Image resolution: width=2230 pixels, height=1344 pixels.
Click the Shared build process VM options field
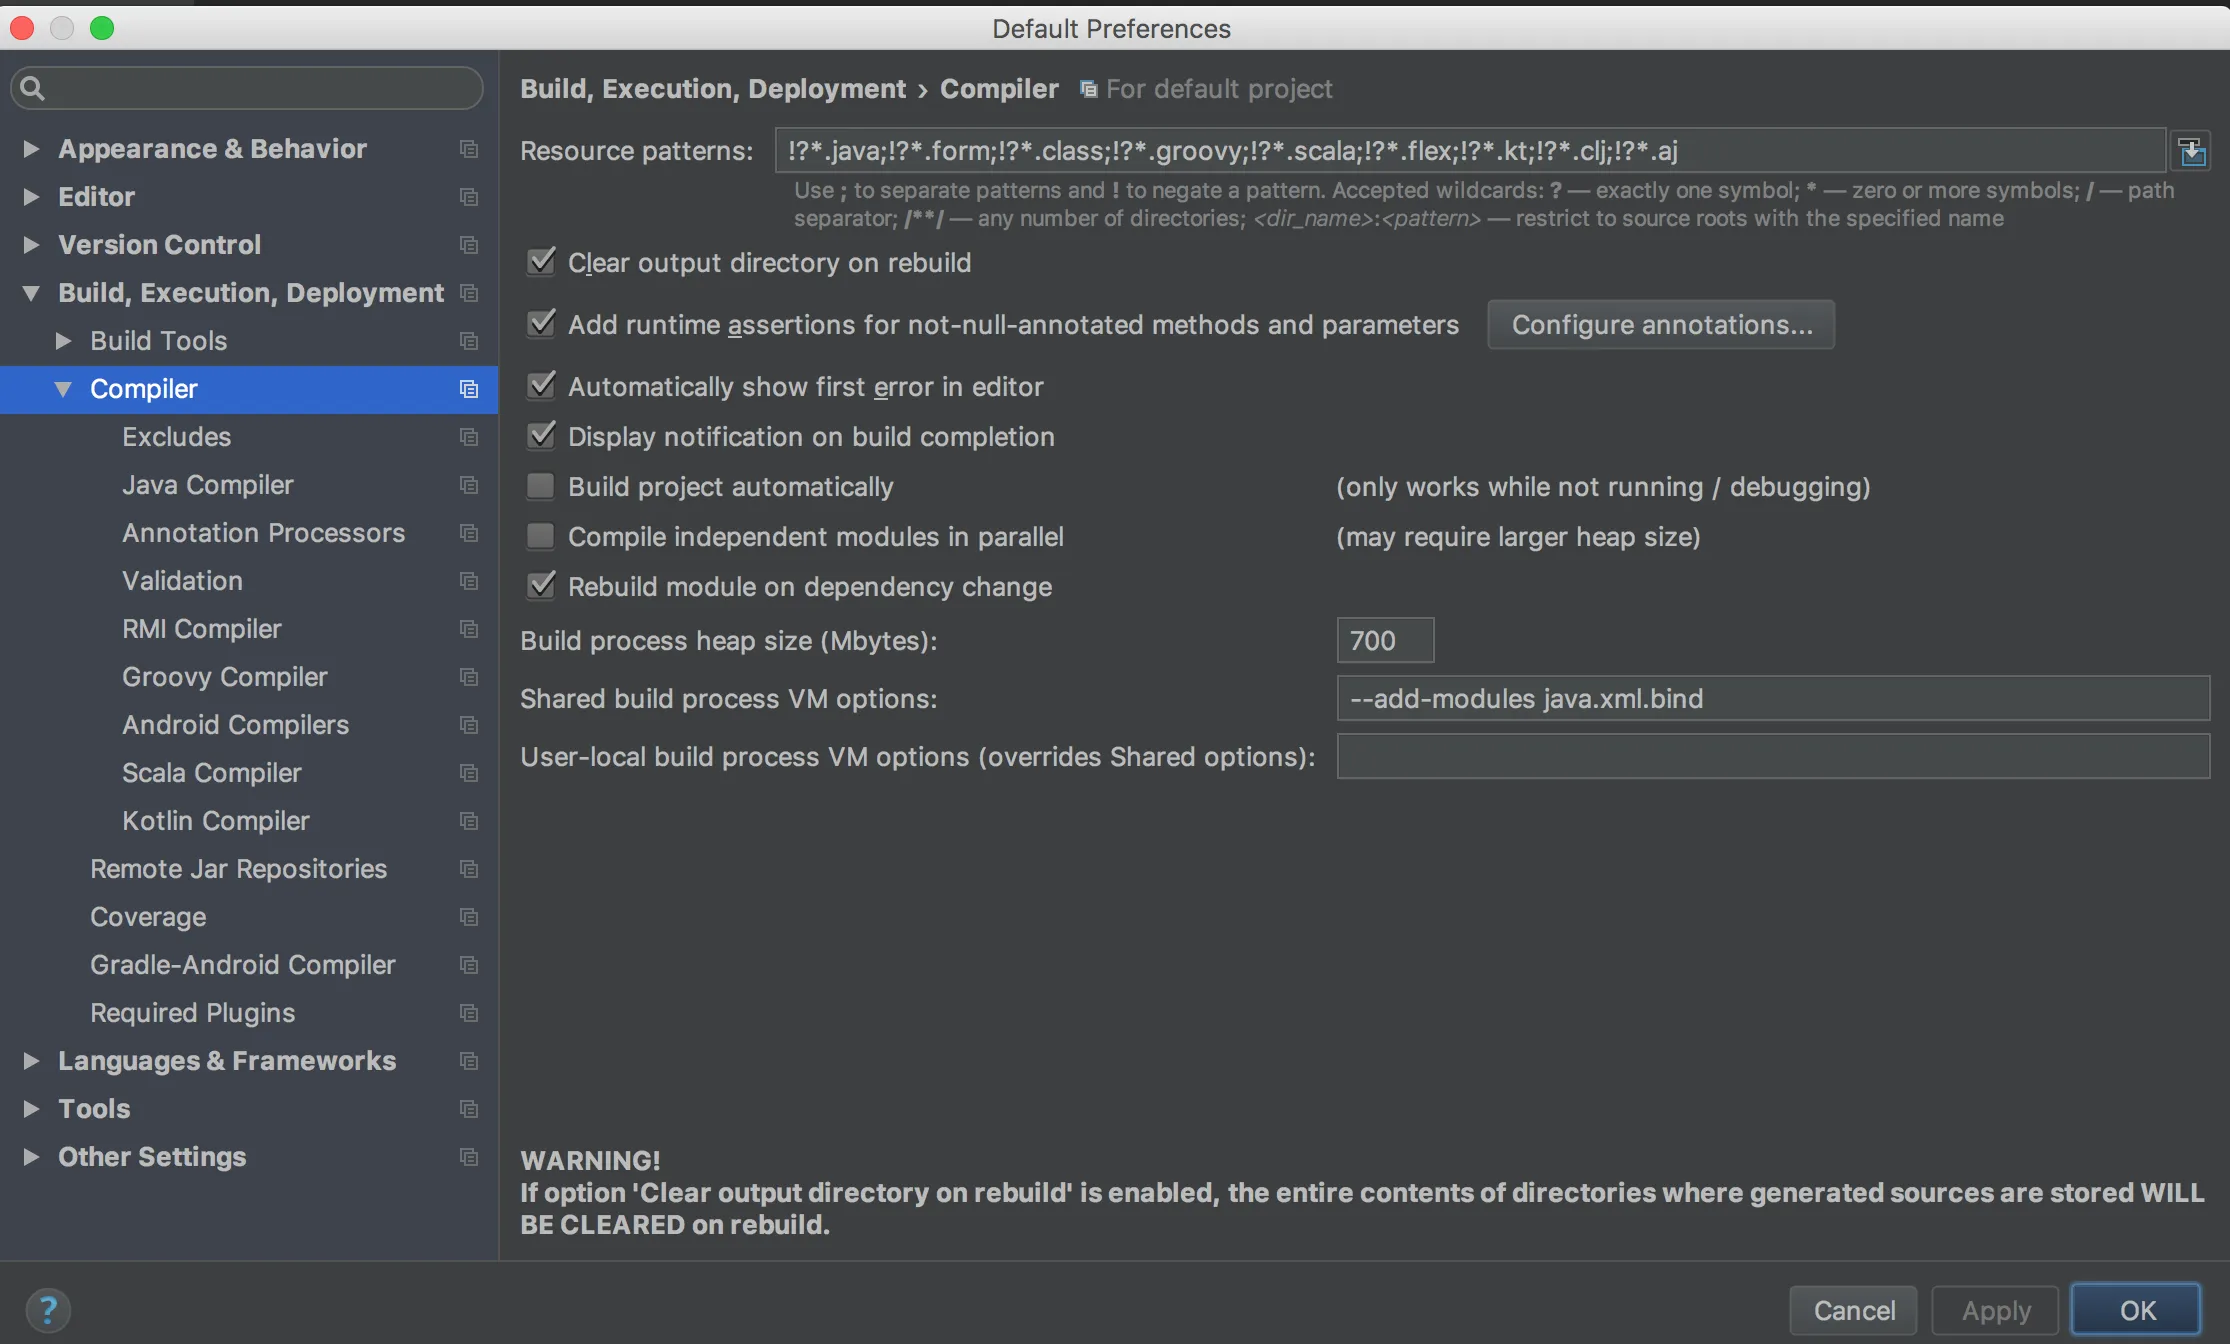[1772, 699]
